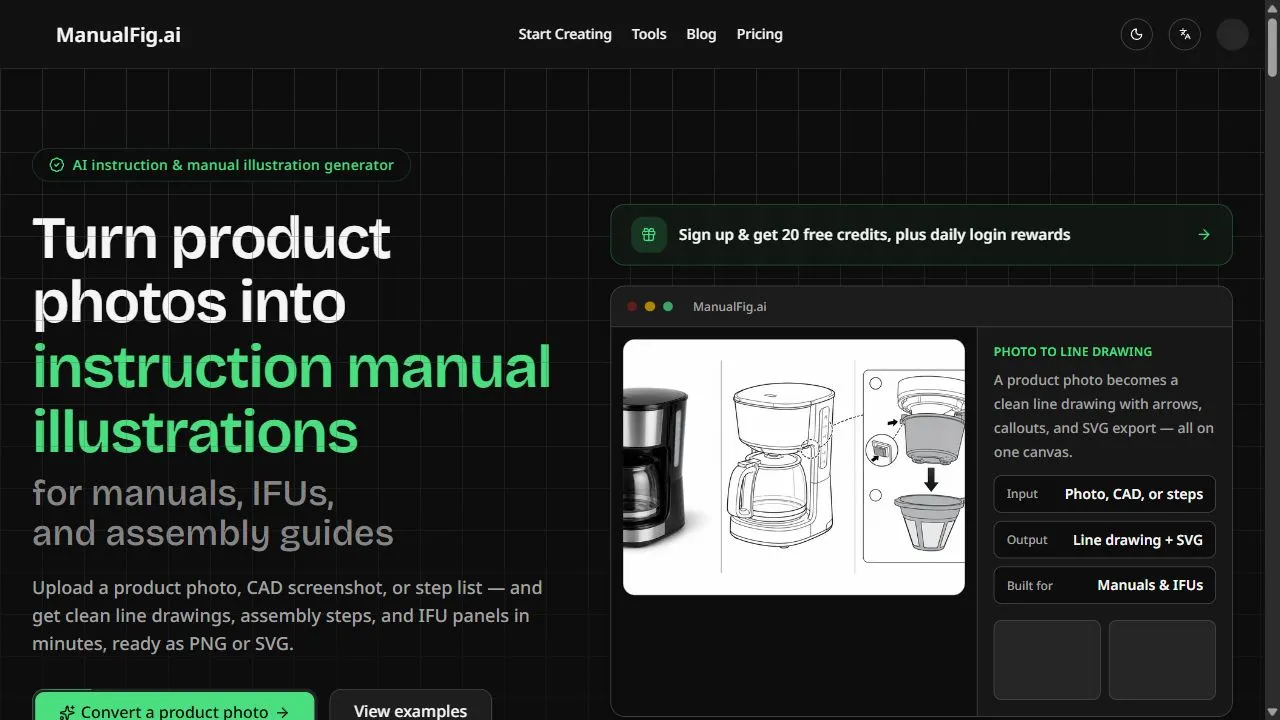
Task: Open Start Creating menu item
Action: [565, 34]
